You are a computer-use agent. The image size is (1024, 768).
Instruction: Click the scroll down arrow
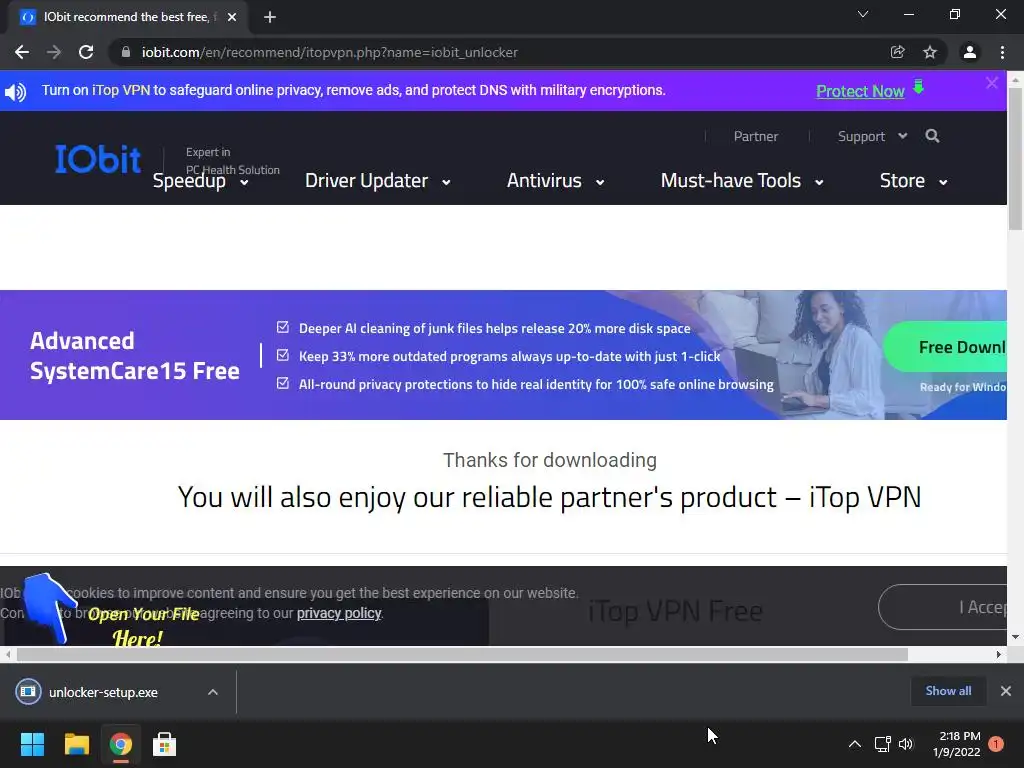pos(1015,637)
